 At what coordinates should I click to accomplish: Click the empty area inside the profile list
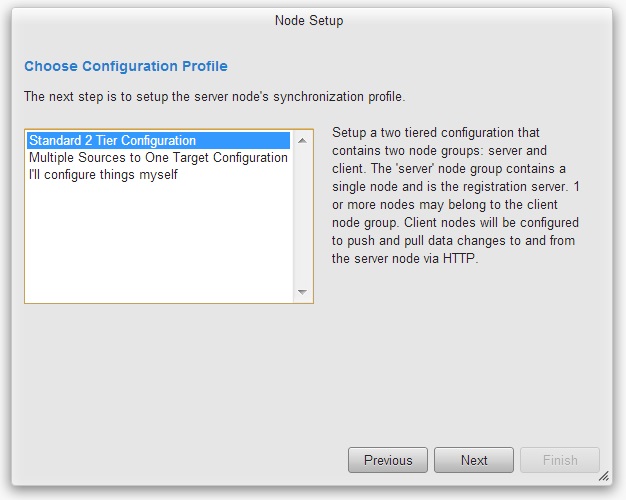(160, 242)
